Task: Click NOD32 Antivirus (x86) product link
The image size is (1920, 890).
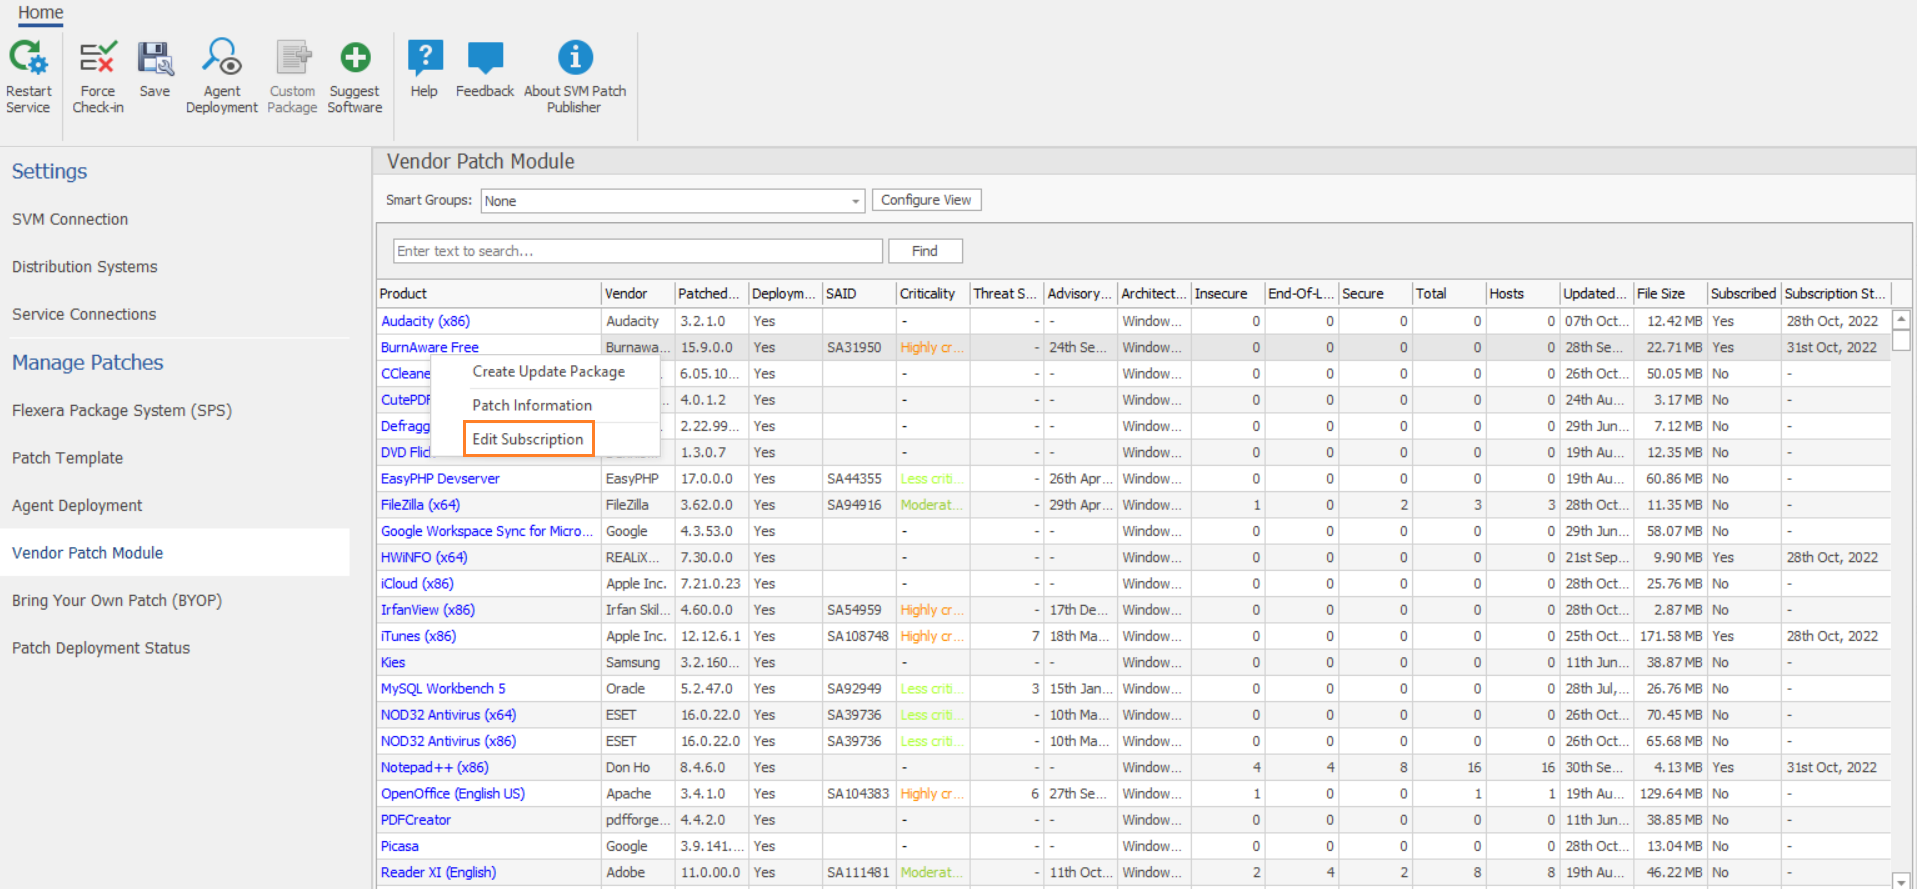Action: coord(448,741)
